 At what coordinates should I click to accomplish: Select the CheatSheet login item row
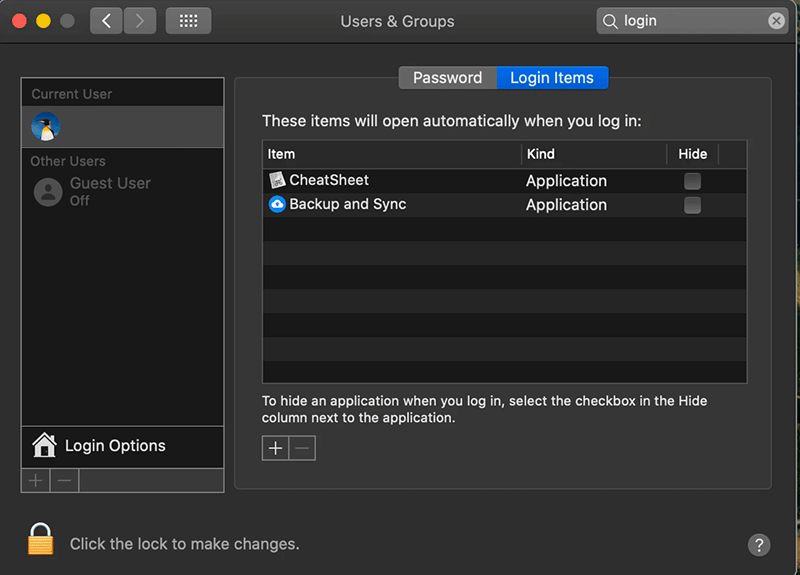(505, 181)
